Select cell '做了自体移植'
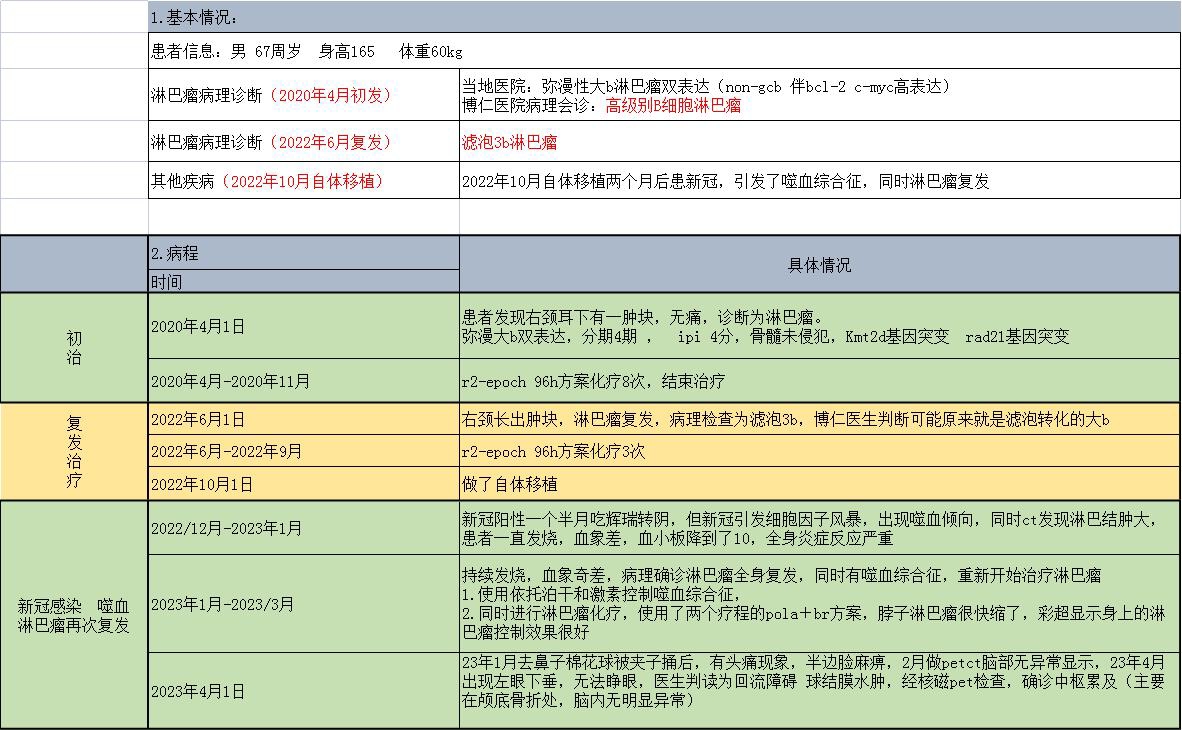 (819, 483)
